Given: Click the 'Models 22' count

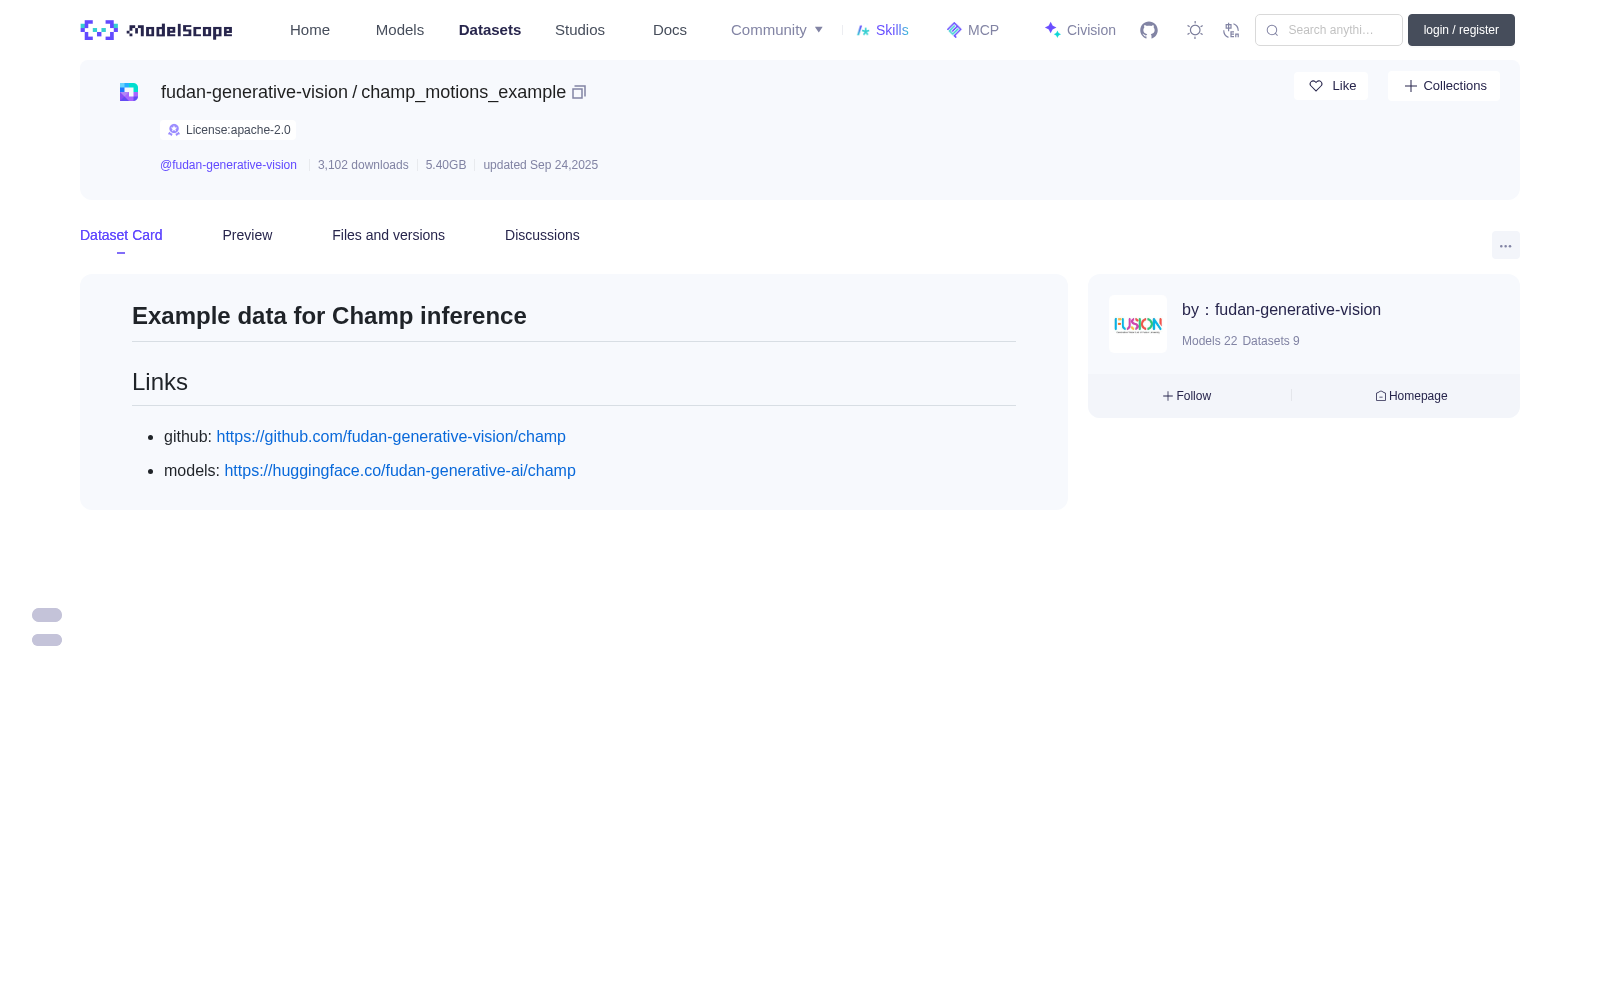Looking at the screenshot, I should [x=1209, y=341].
